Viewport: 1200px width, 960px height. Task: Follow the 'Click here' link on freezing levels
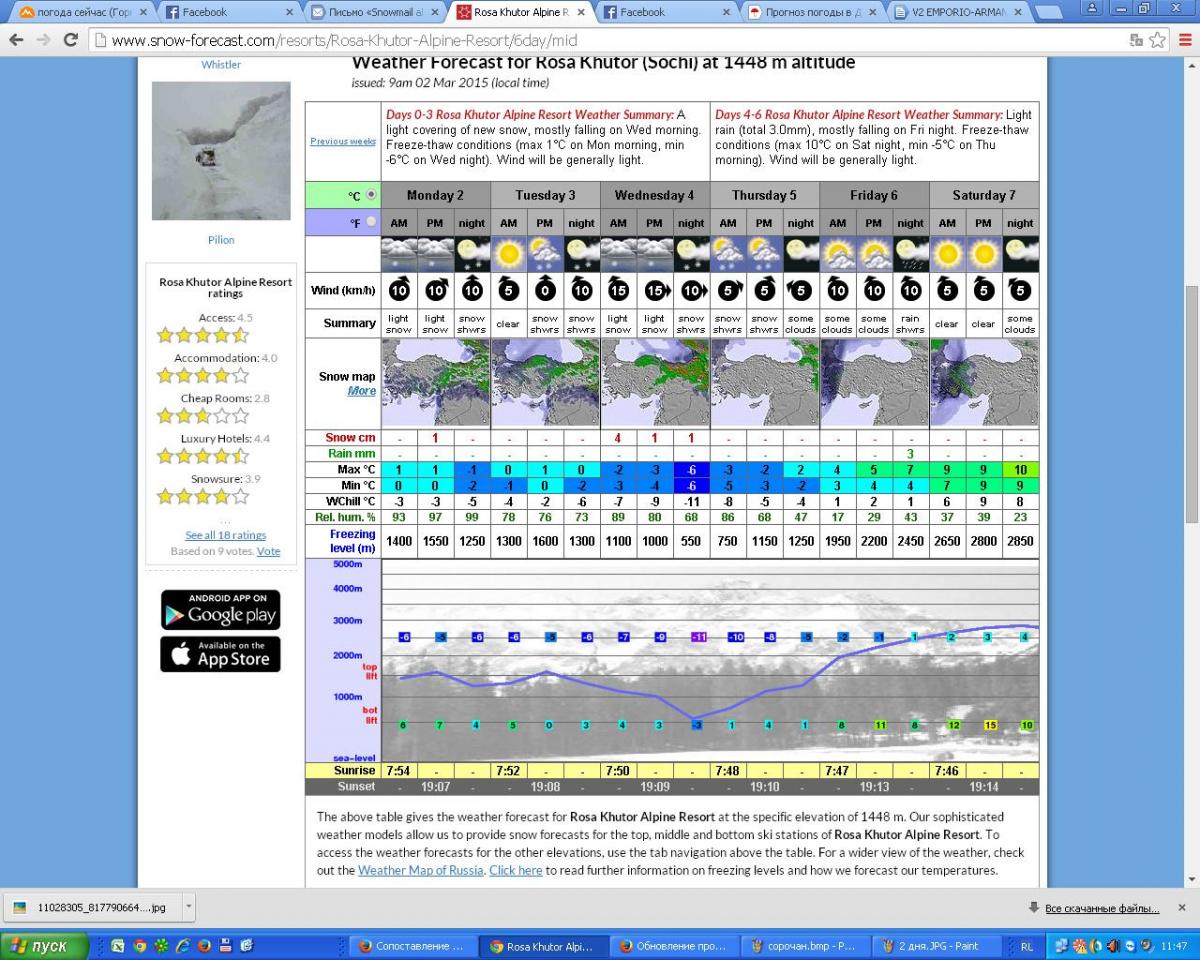click(516, 870)
